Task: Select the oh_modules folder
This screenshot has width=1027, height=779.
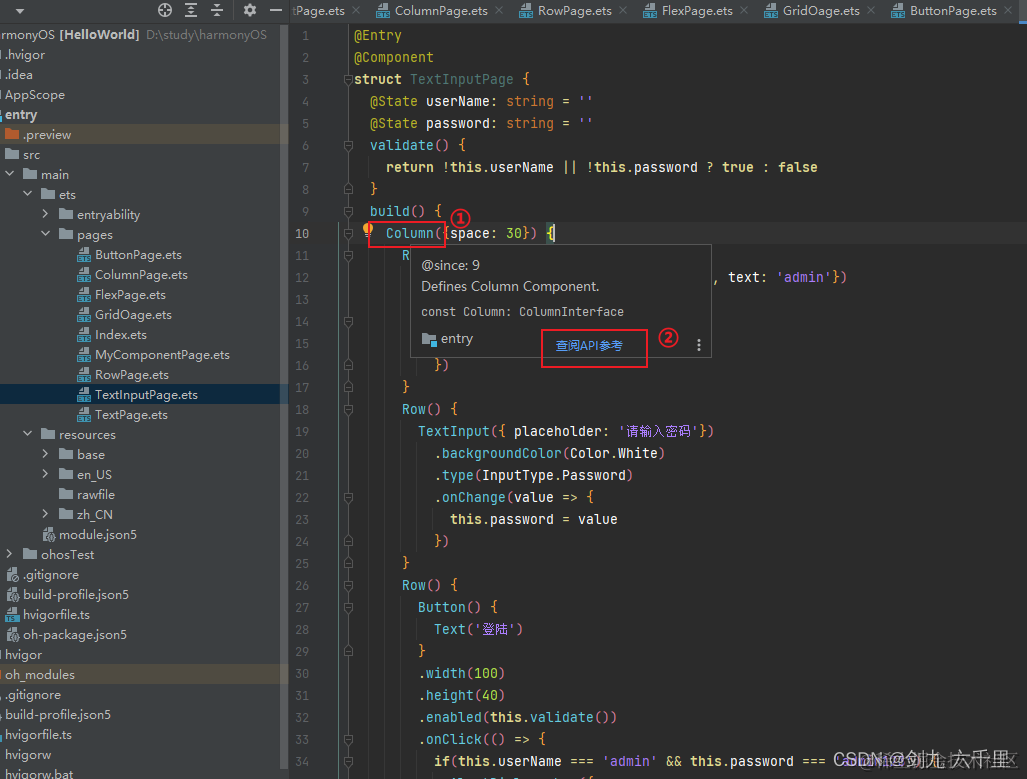Action: tap(40, 674)
